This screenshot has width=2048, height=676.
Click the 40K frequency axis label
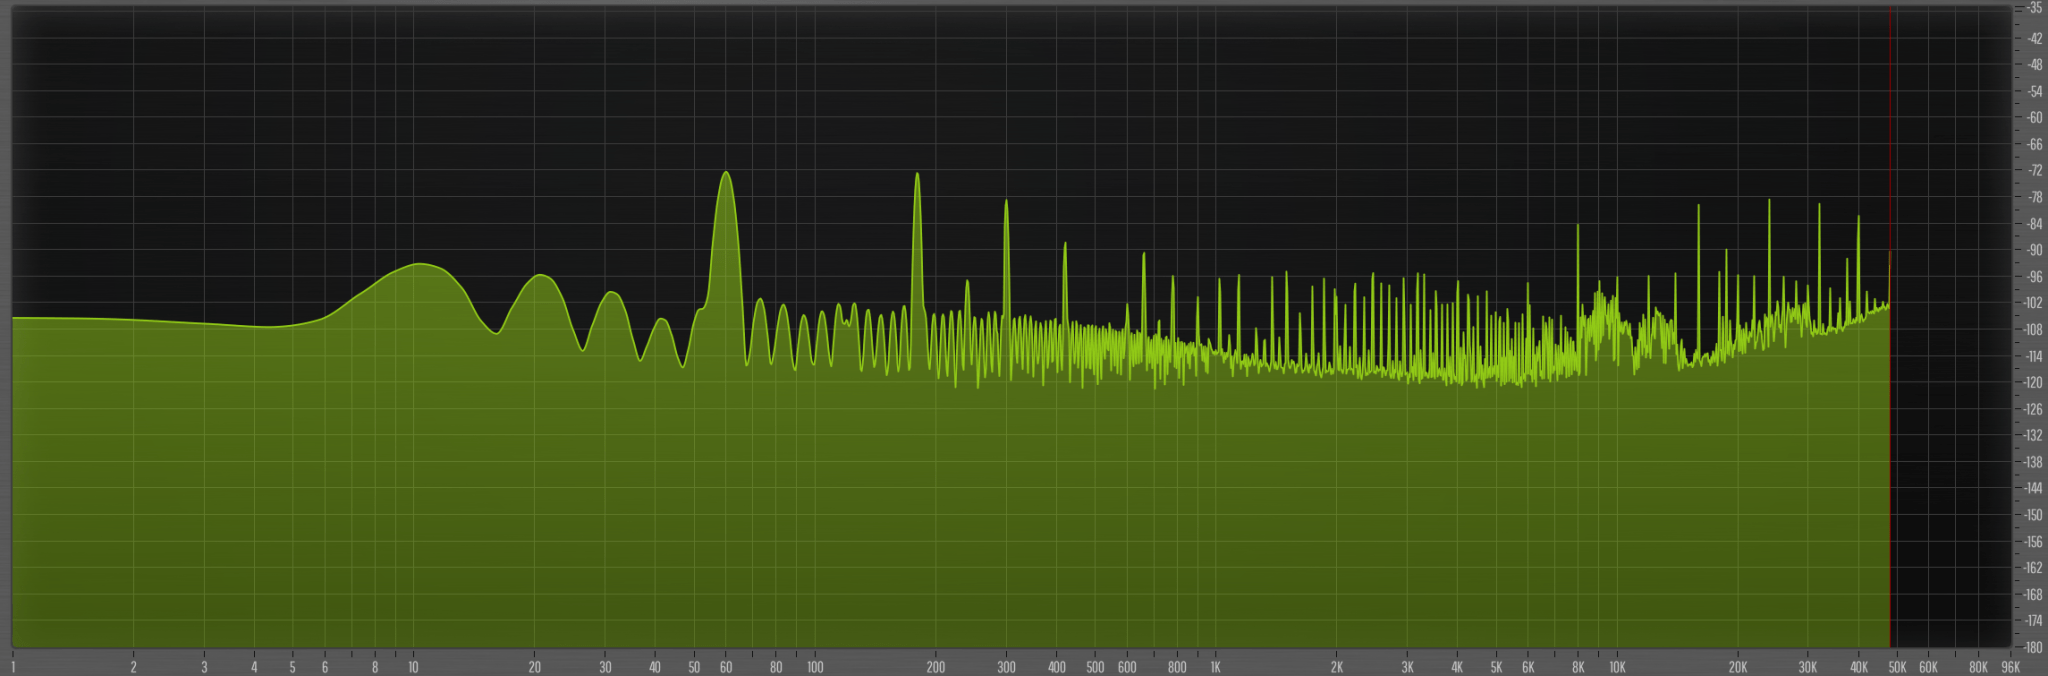pyautogui.click(x=1859, y=667)
